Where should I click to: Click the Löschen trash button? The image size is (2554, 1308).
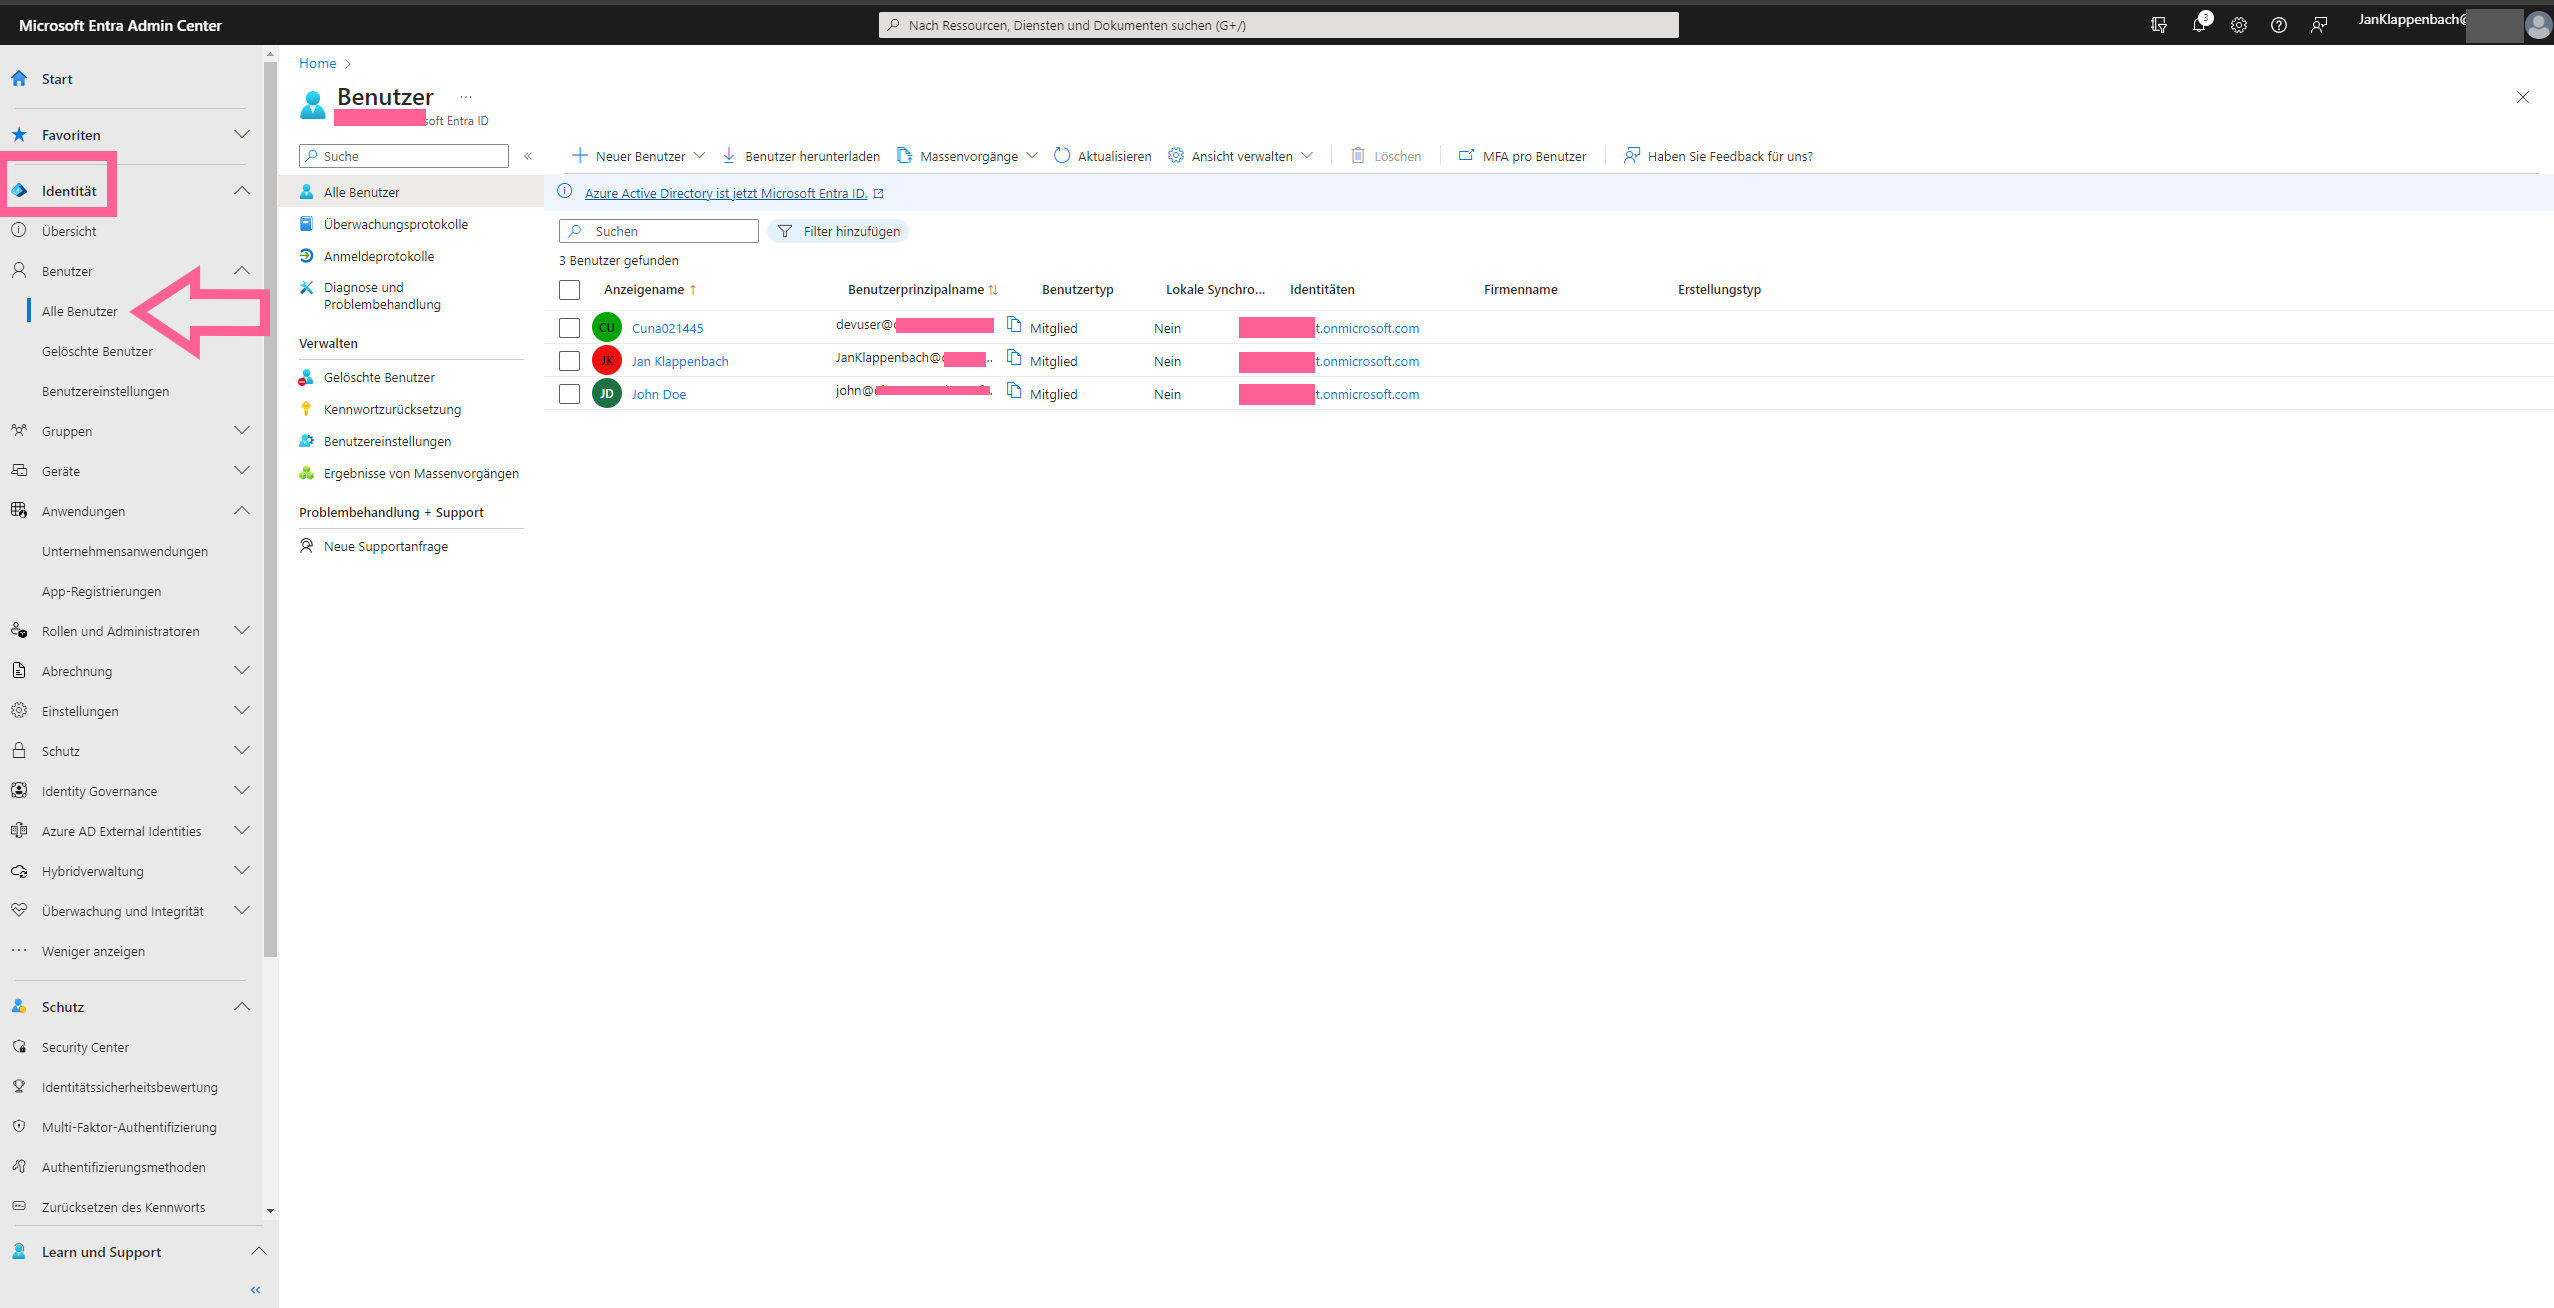1386,156
